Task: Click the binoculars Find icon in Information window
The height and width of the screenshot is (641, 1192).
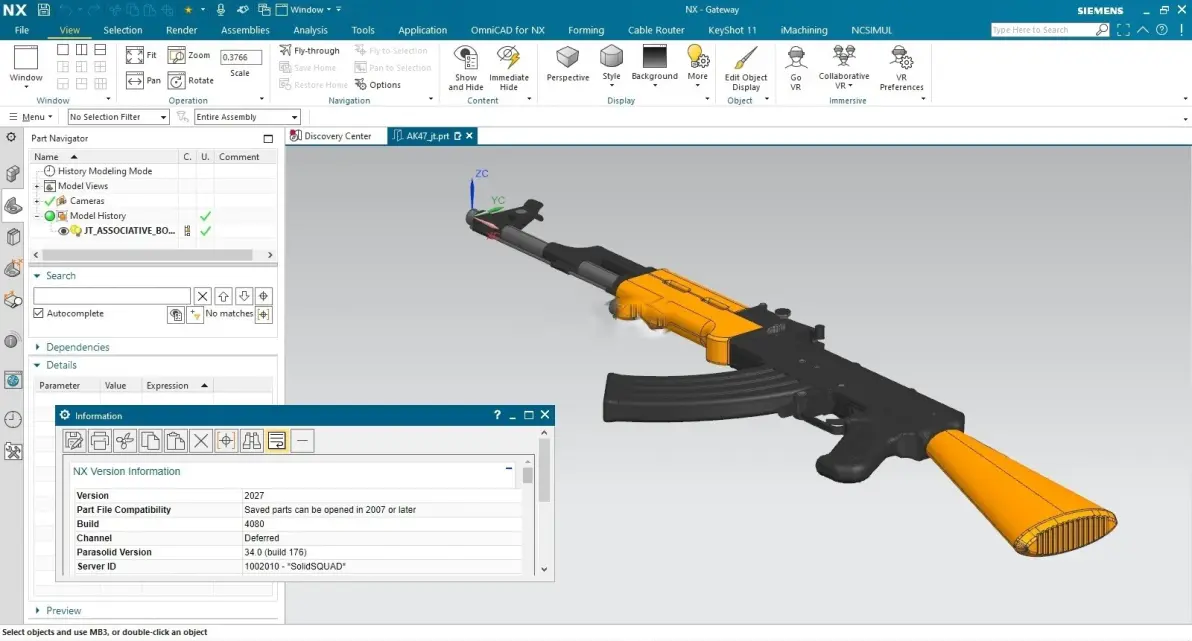Action: (x=252, y=441)
